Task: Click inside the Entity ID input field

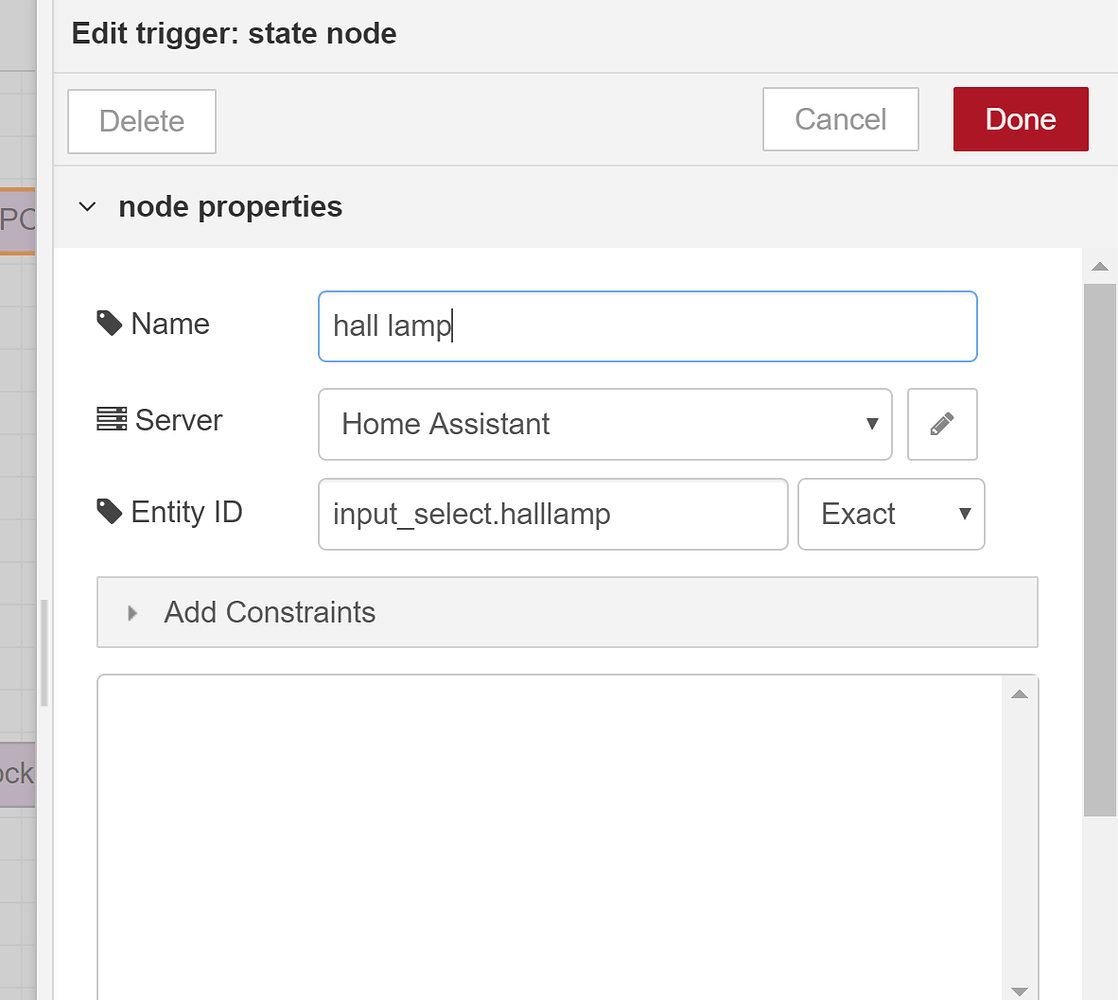Action: point(552,514)
